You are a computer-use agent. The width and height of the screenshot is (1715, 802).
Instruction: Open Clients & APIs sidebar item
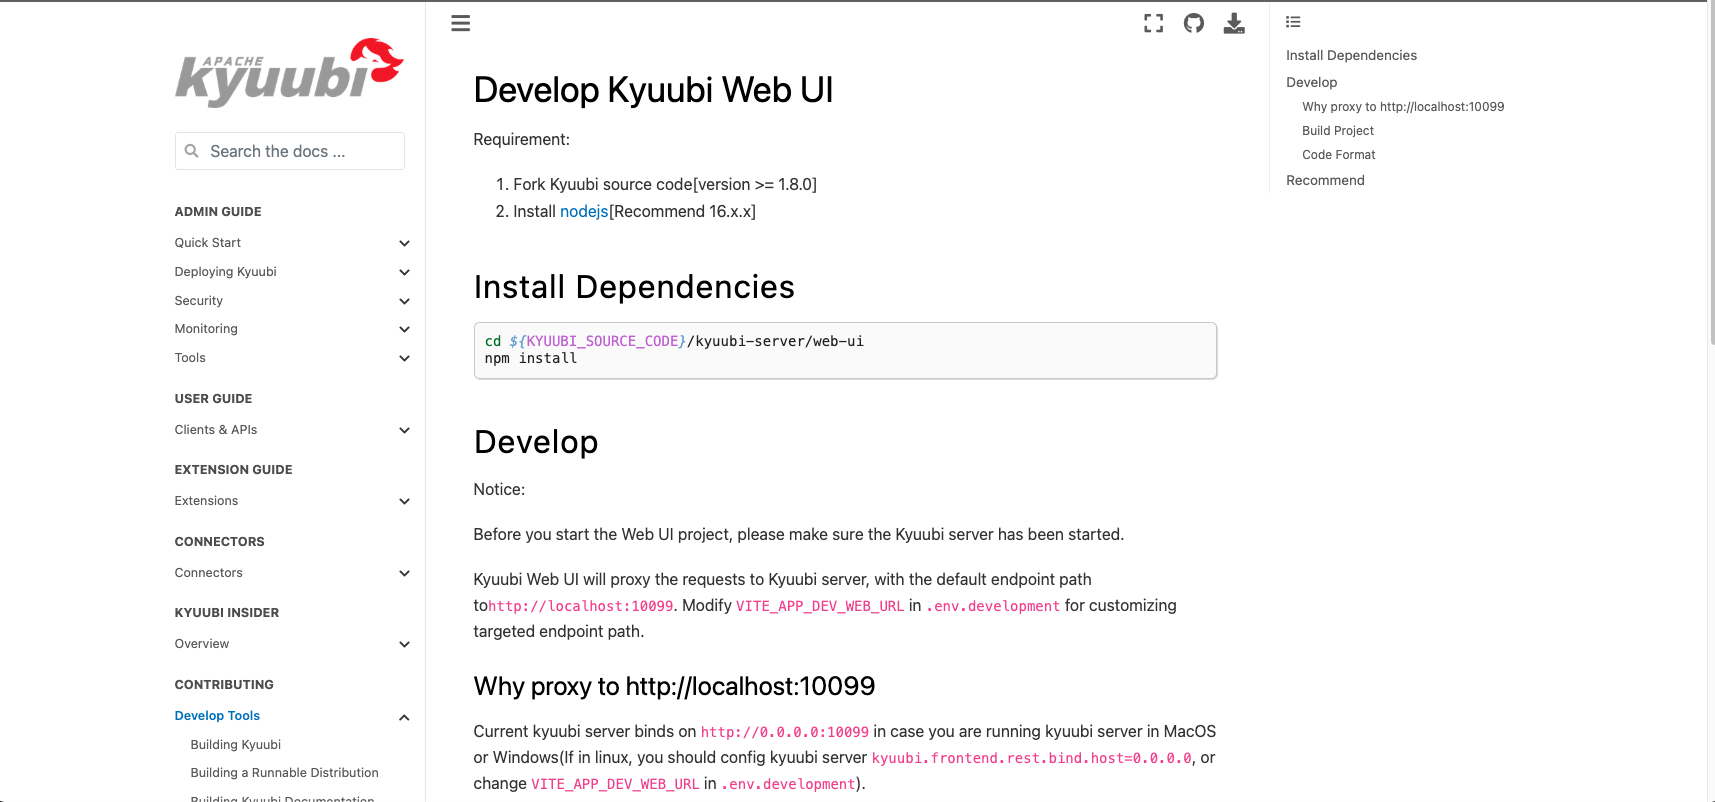[x=216, y=430]
